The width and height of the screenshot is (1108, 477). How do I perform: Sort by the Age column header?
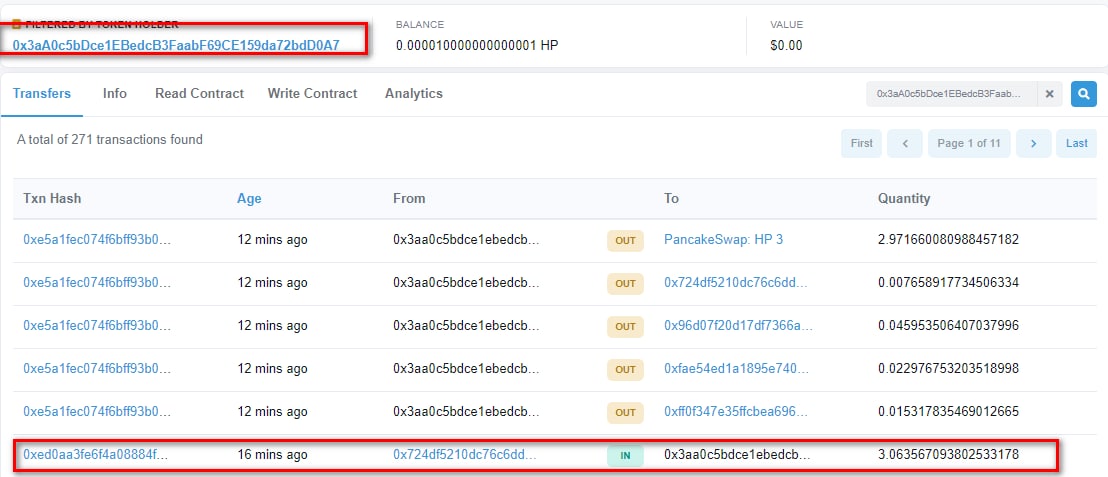(249, 199)
